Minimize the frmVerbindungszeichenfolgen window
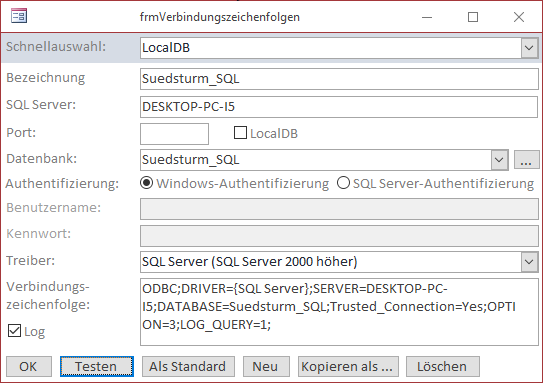Image resolution: width=543 pixels, height=383 pixels. pos(427,17)
